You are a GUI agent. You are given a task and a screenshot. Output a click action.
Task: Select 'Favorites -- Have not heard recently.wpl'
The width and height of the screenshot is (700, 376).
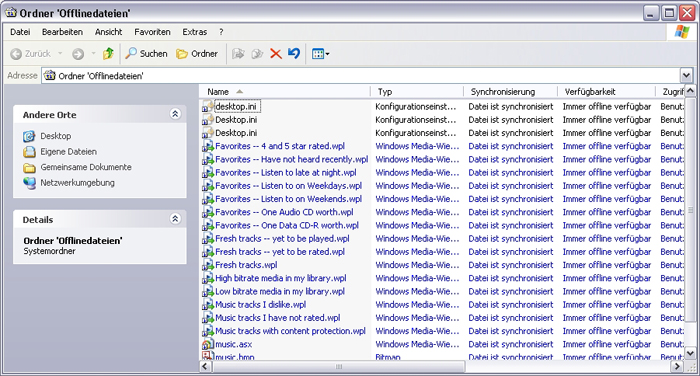292,159
